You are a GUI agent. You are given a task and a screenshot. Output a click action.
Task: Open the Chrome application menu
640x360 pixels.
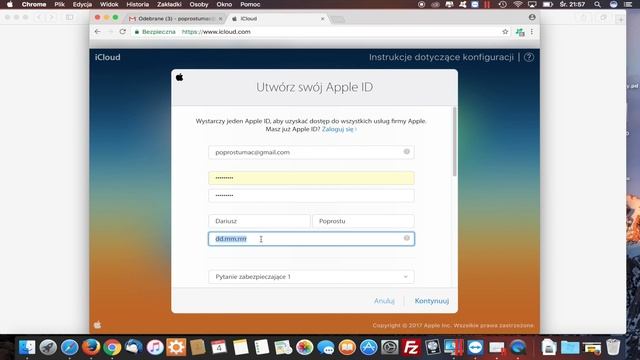click(34, 4)
